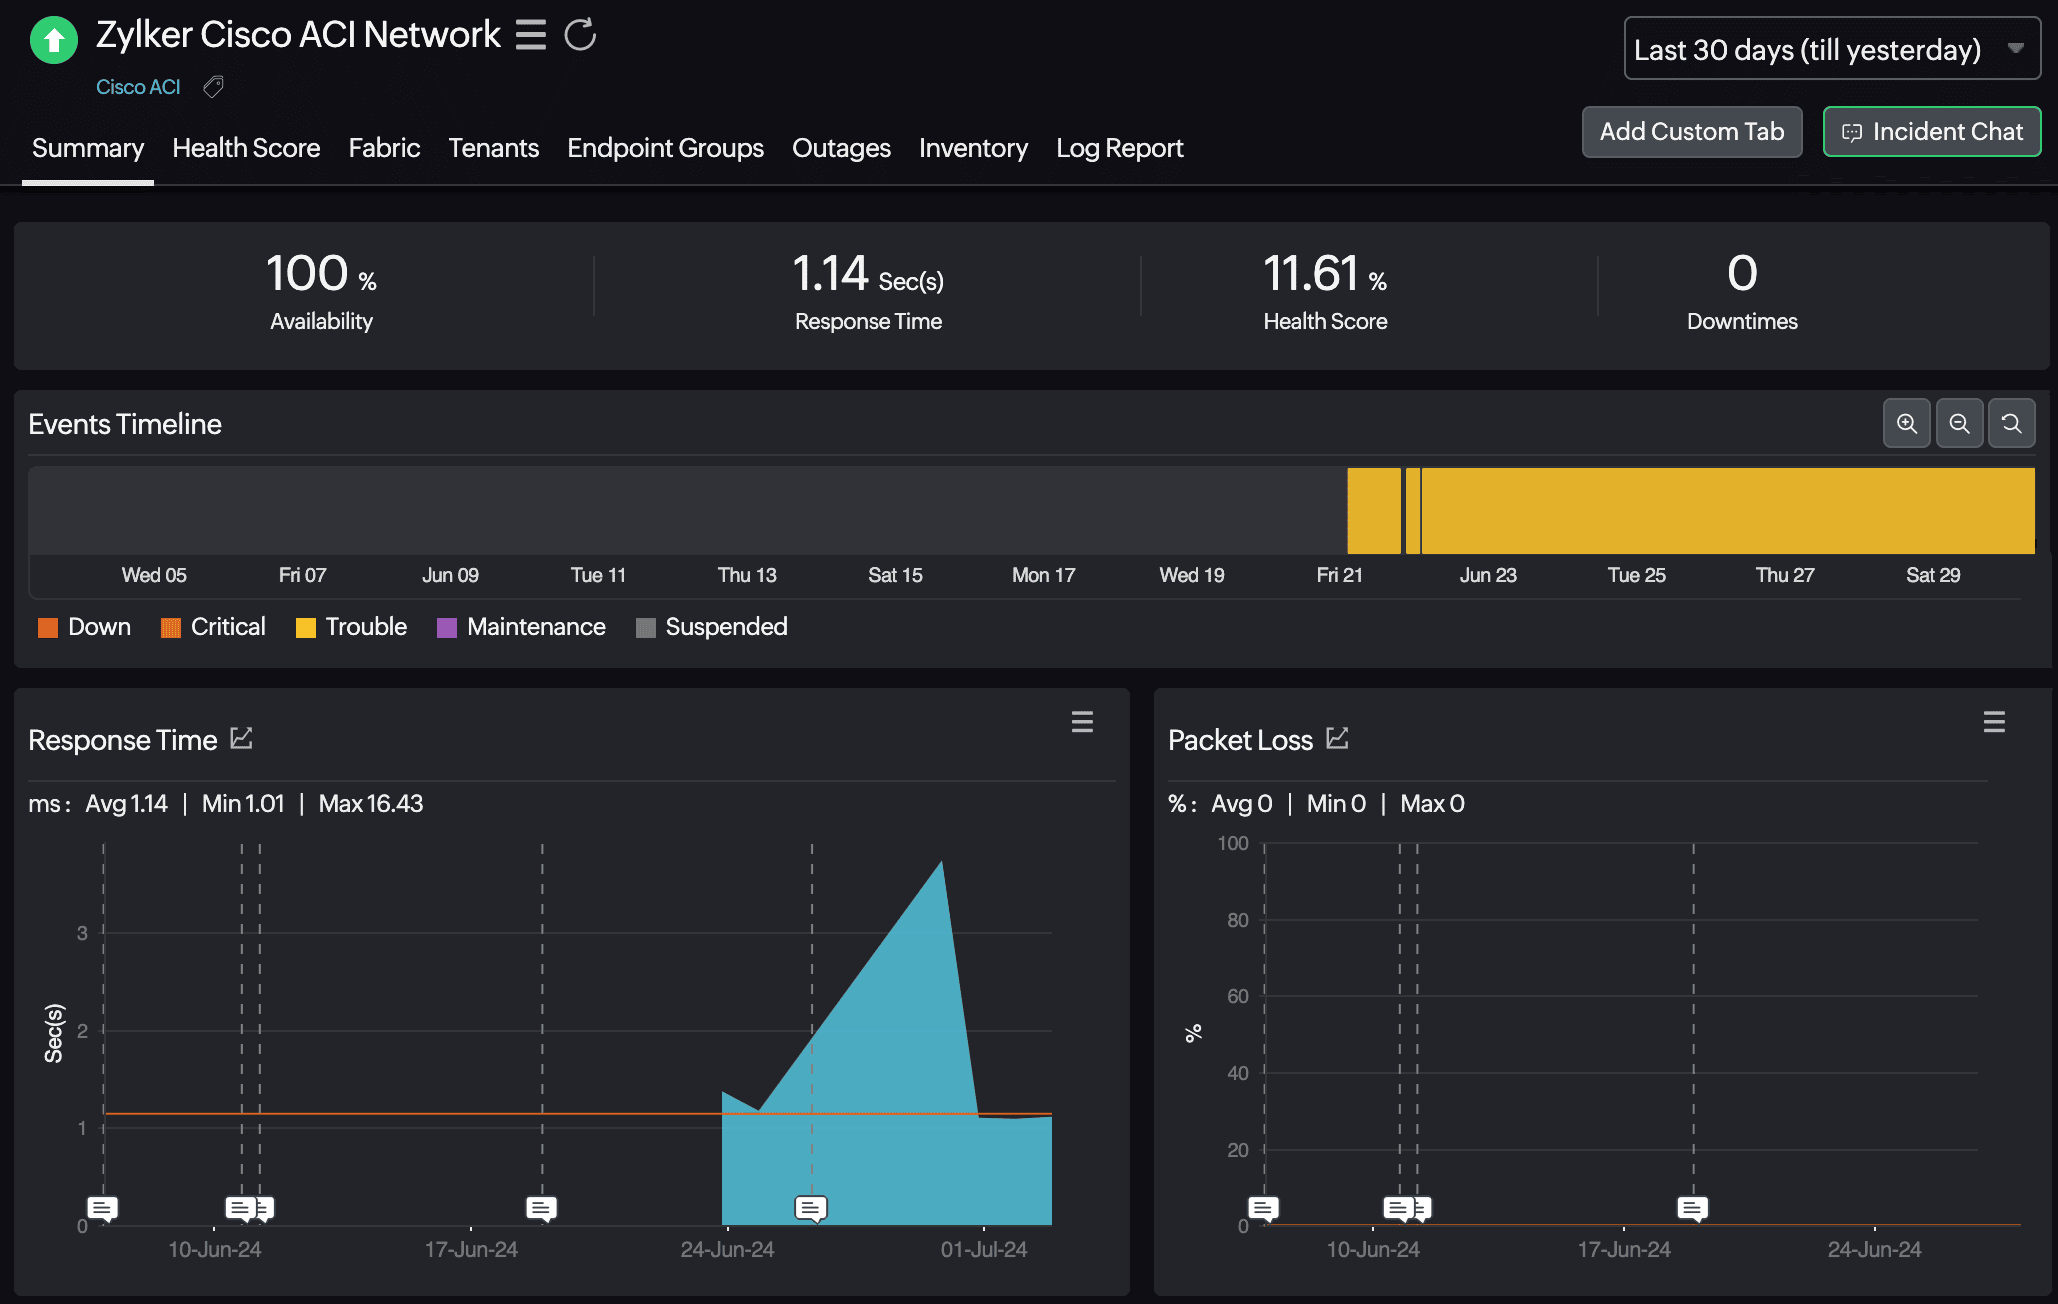Open the Packet Loss chart options menu
The width and height of the screenshot is (2058, 1304).
point(1994,722)
